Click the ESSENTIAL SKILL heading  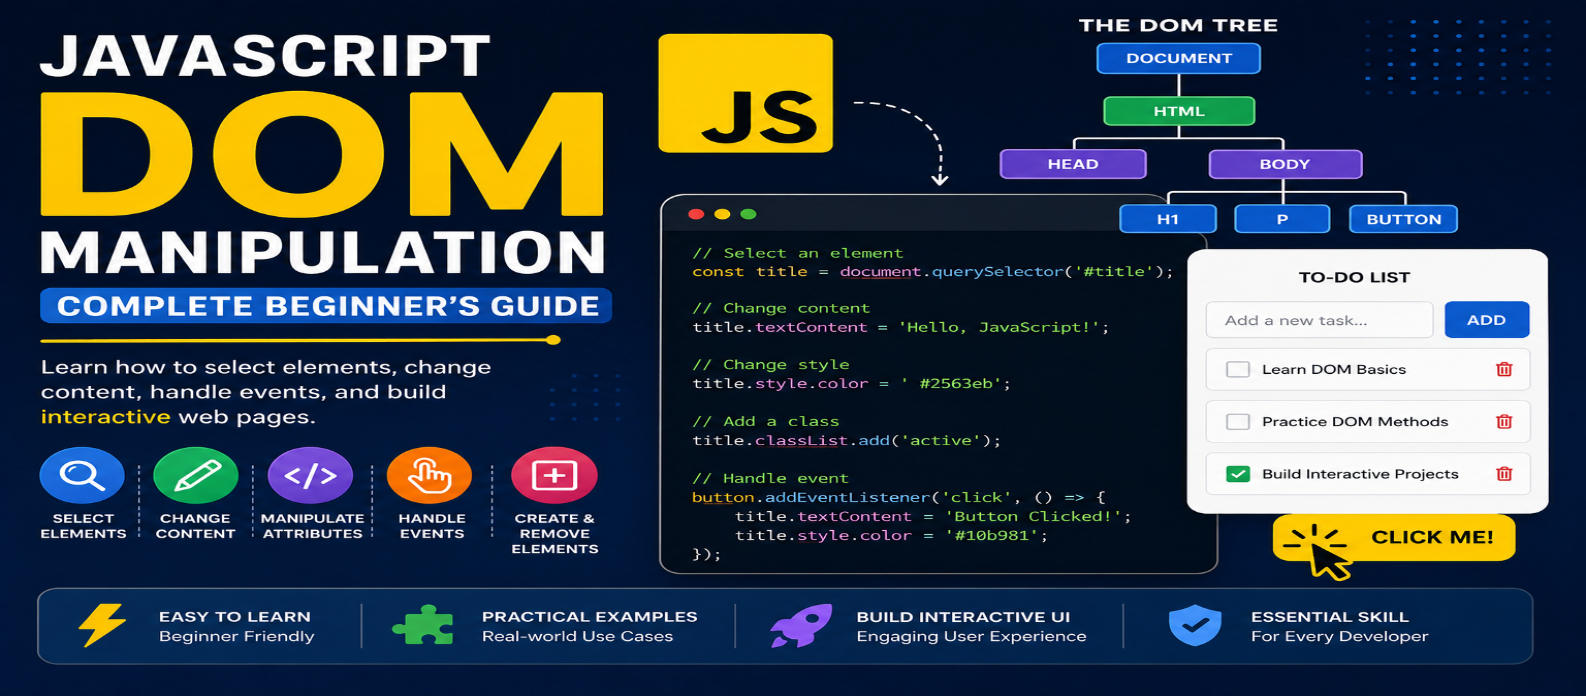tap(1330, 617)
